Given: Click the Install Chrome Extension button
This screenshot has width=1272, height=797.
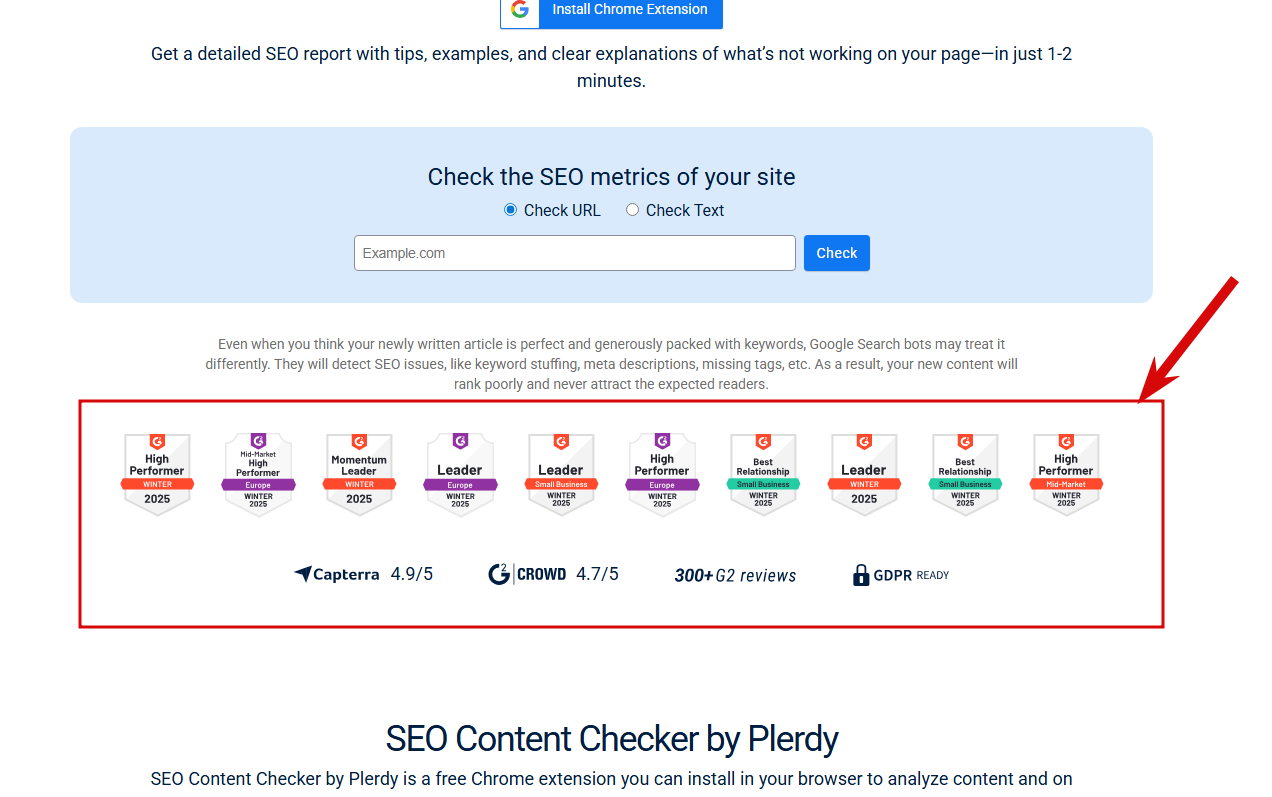Looking at the screenshot, I should (x=630, y=10).
